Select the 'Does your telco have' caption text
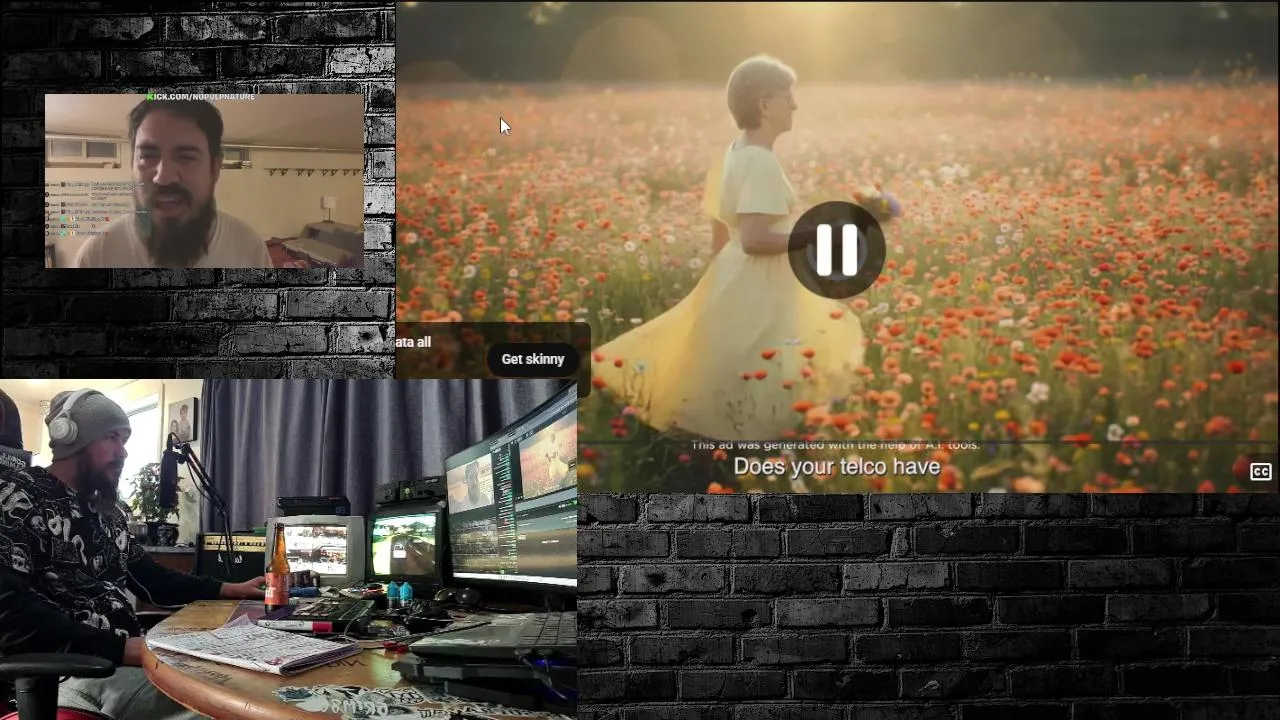 [x=836, y=467]
